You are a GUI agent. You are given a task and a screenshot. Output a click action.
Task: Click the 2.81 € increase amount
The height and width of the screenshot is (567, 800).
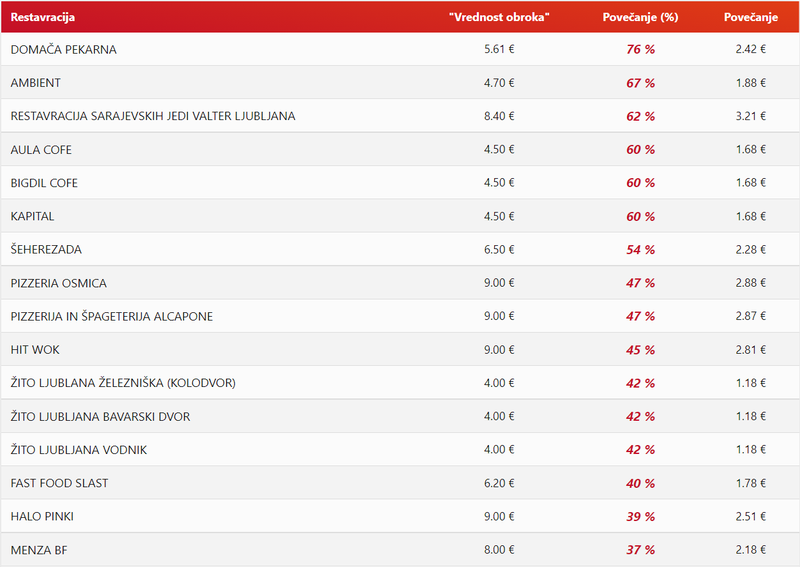pos(751,350)
